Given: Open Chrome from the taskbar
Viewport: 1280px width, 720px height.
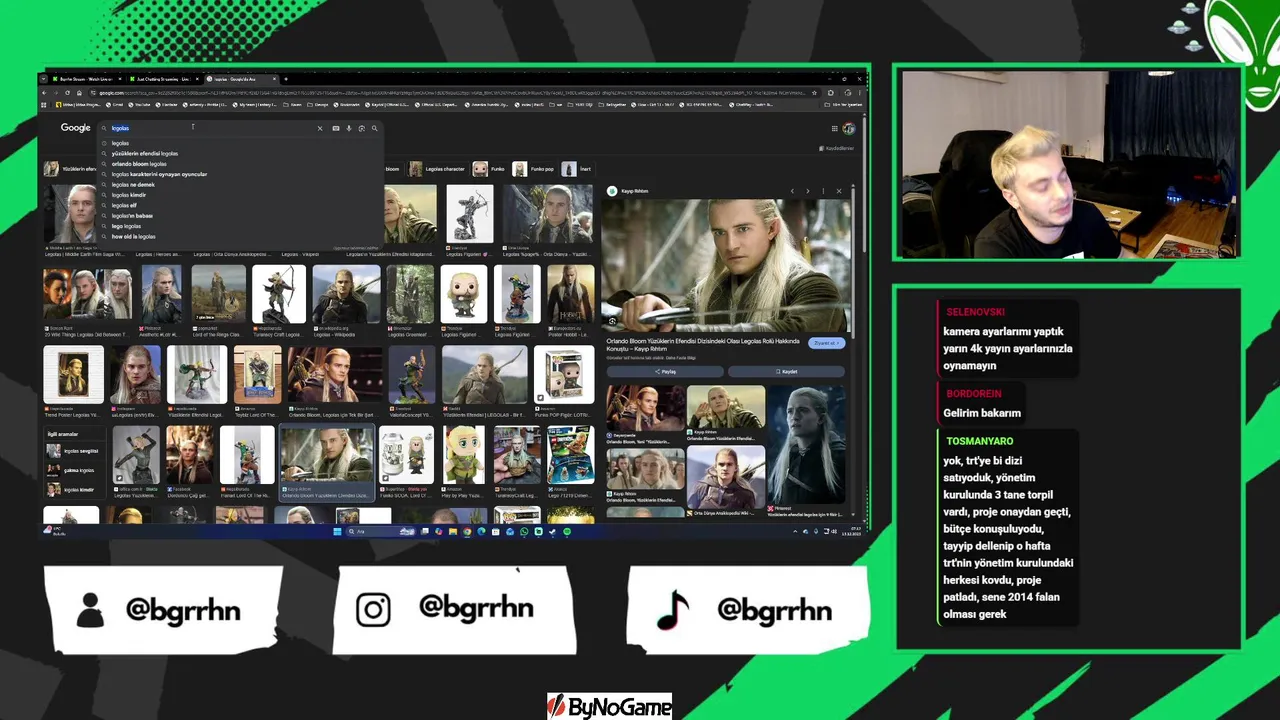Looking at the screenshot, I should 467,532.
